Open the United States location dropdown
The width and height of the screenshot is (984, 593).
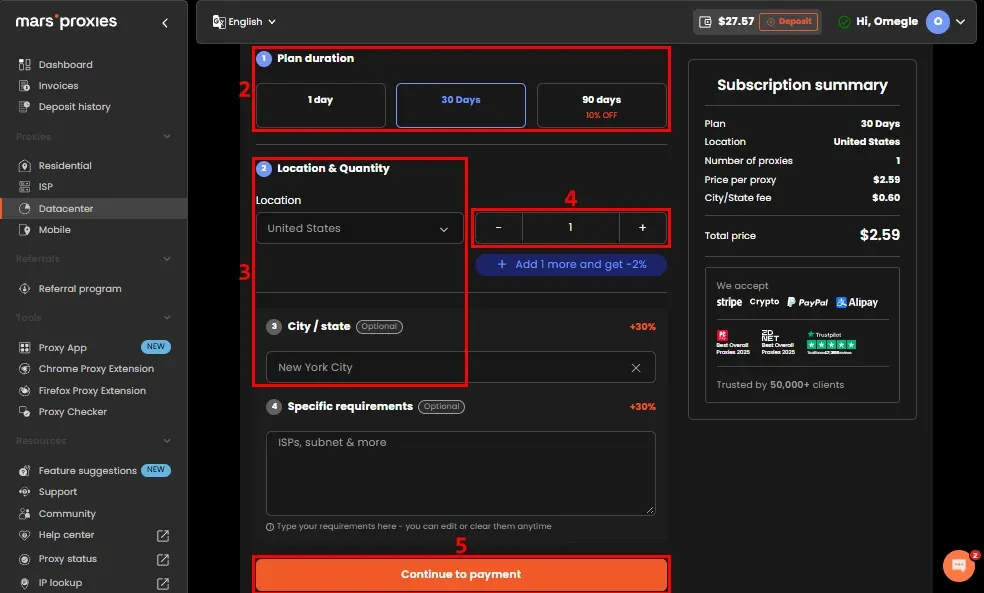point(360,228)
